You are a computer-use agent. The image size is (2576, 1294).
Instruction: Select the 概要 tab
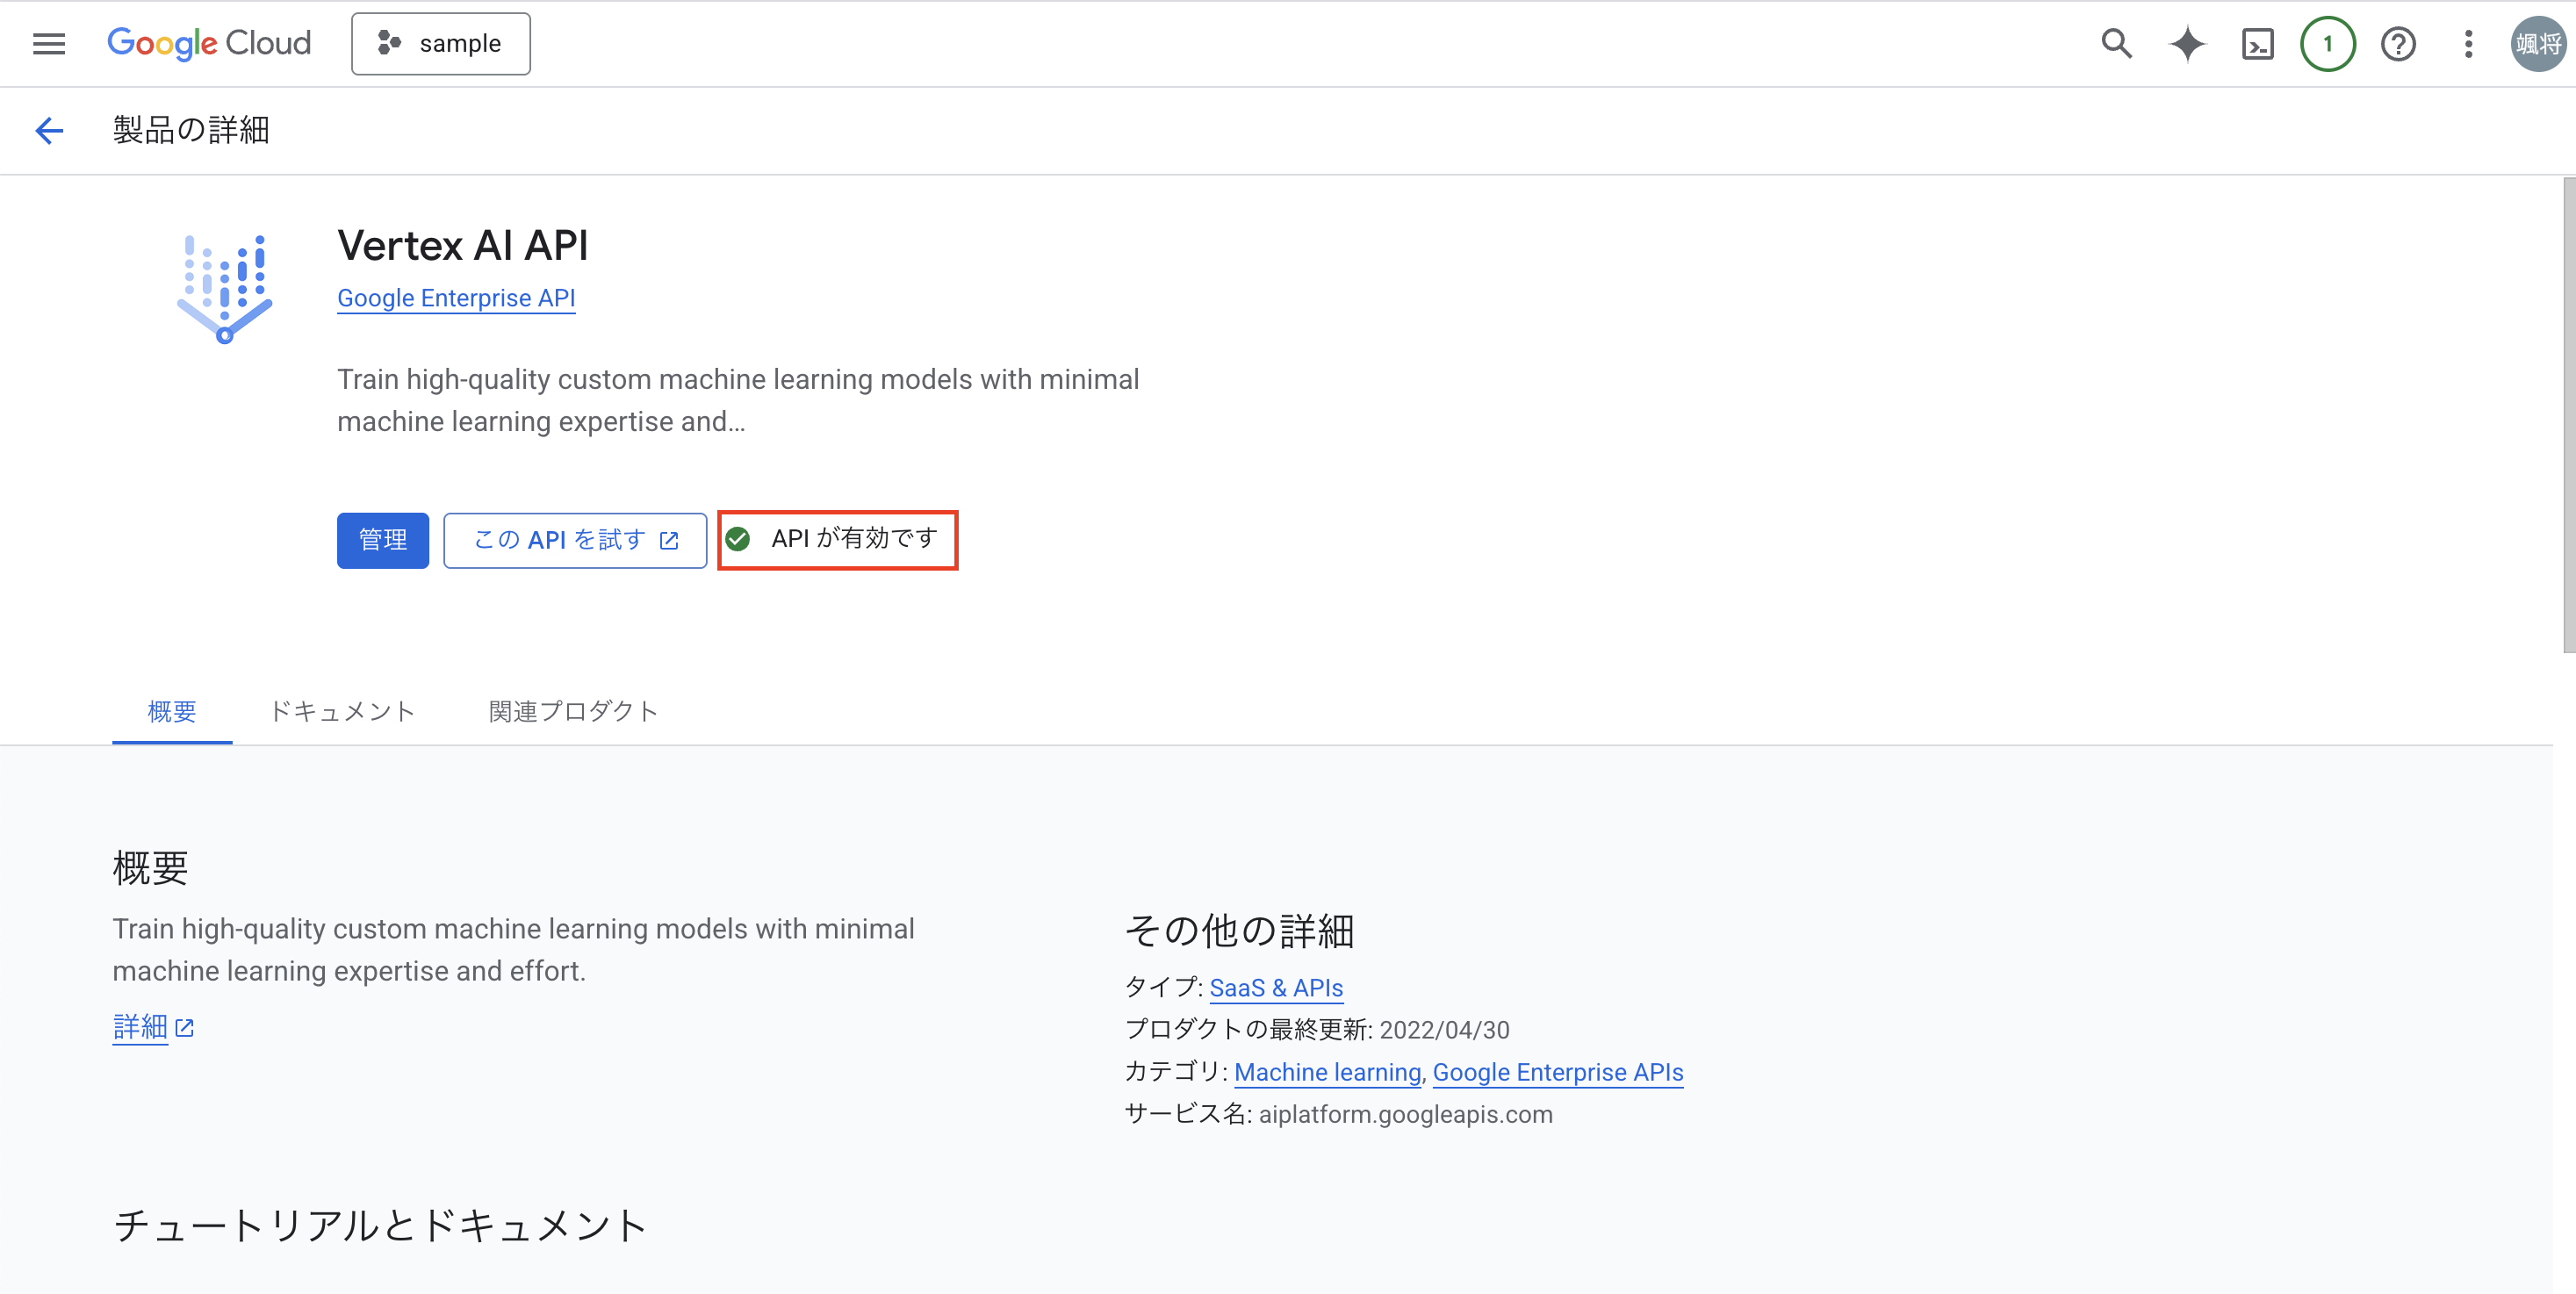[172, 711]
